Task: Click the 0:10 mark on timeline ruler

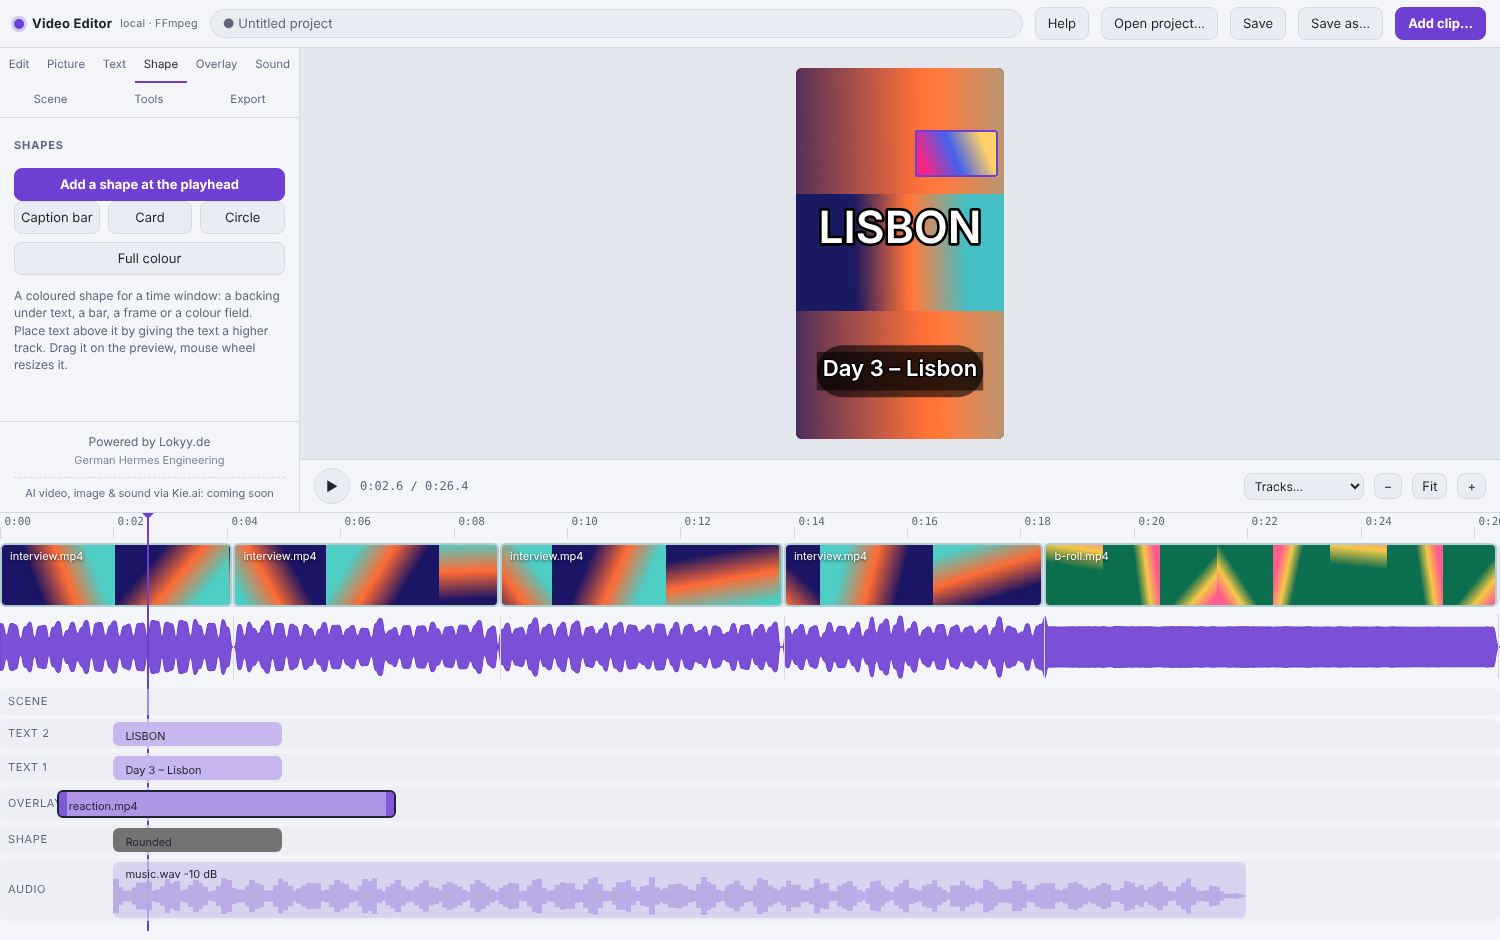Action: [584, 521]
